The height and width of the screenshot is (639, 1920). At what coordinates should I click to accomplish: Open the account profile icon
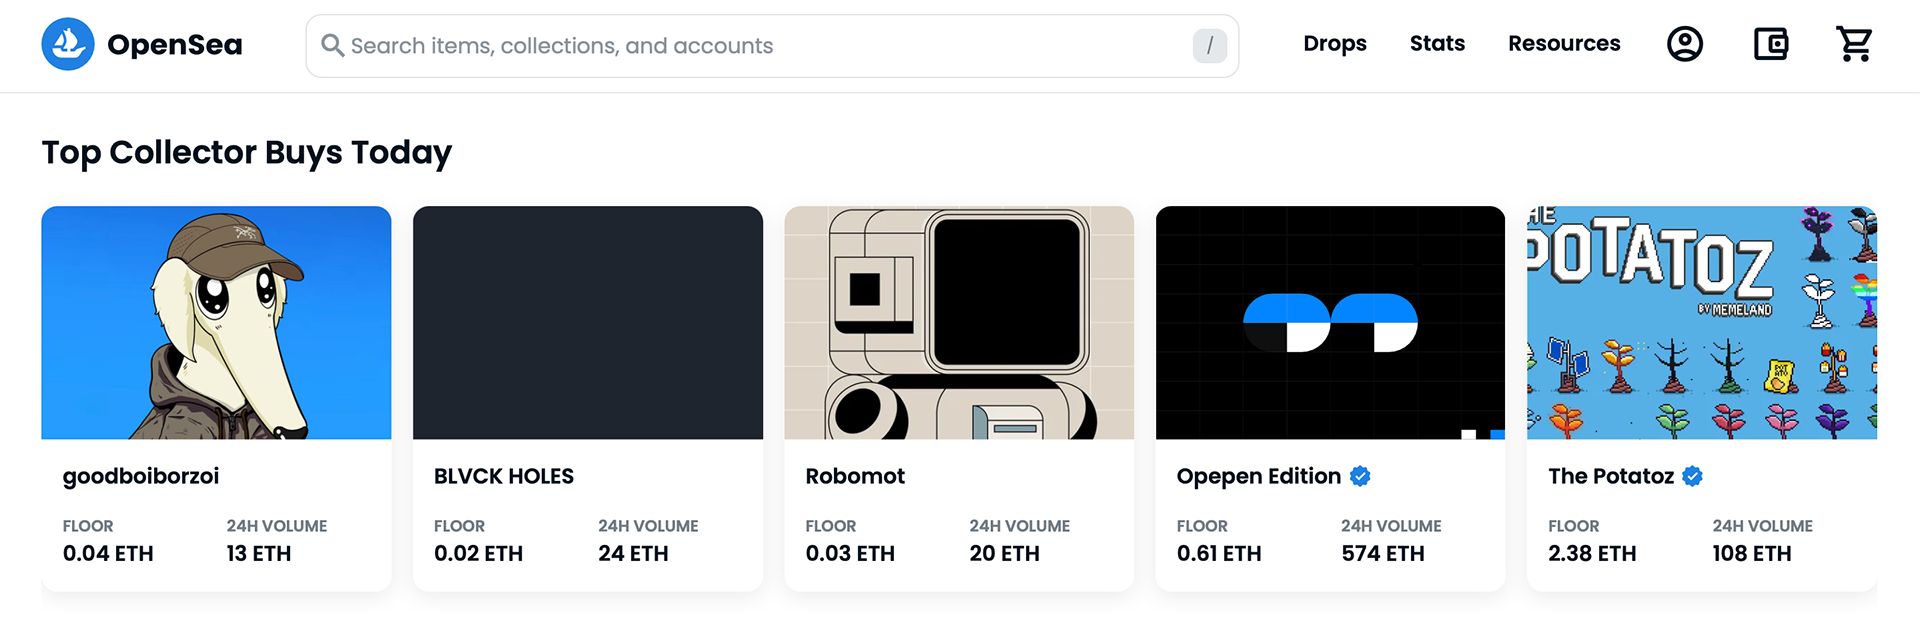(1685, 44)
